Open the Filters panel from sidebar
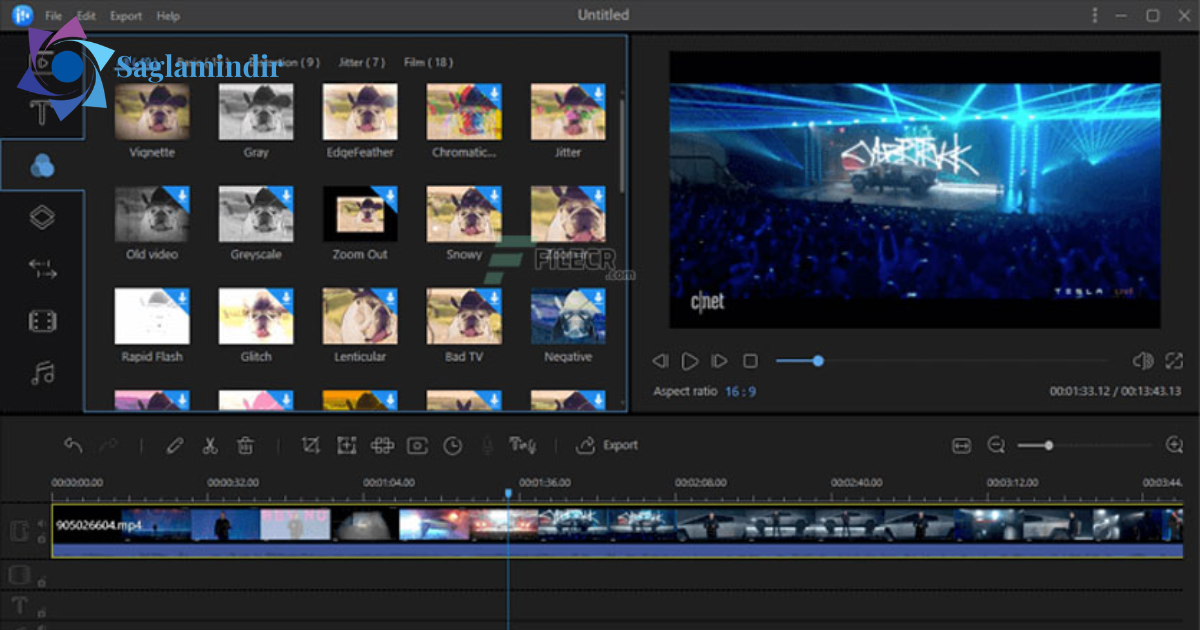The width and height of the screenshot is (1200, 630). tap(42, 166)
